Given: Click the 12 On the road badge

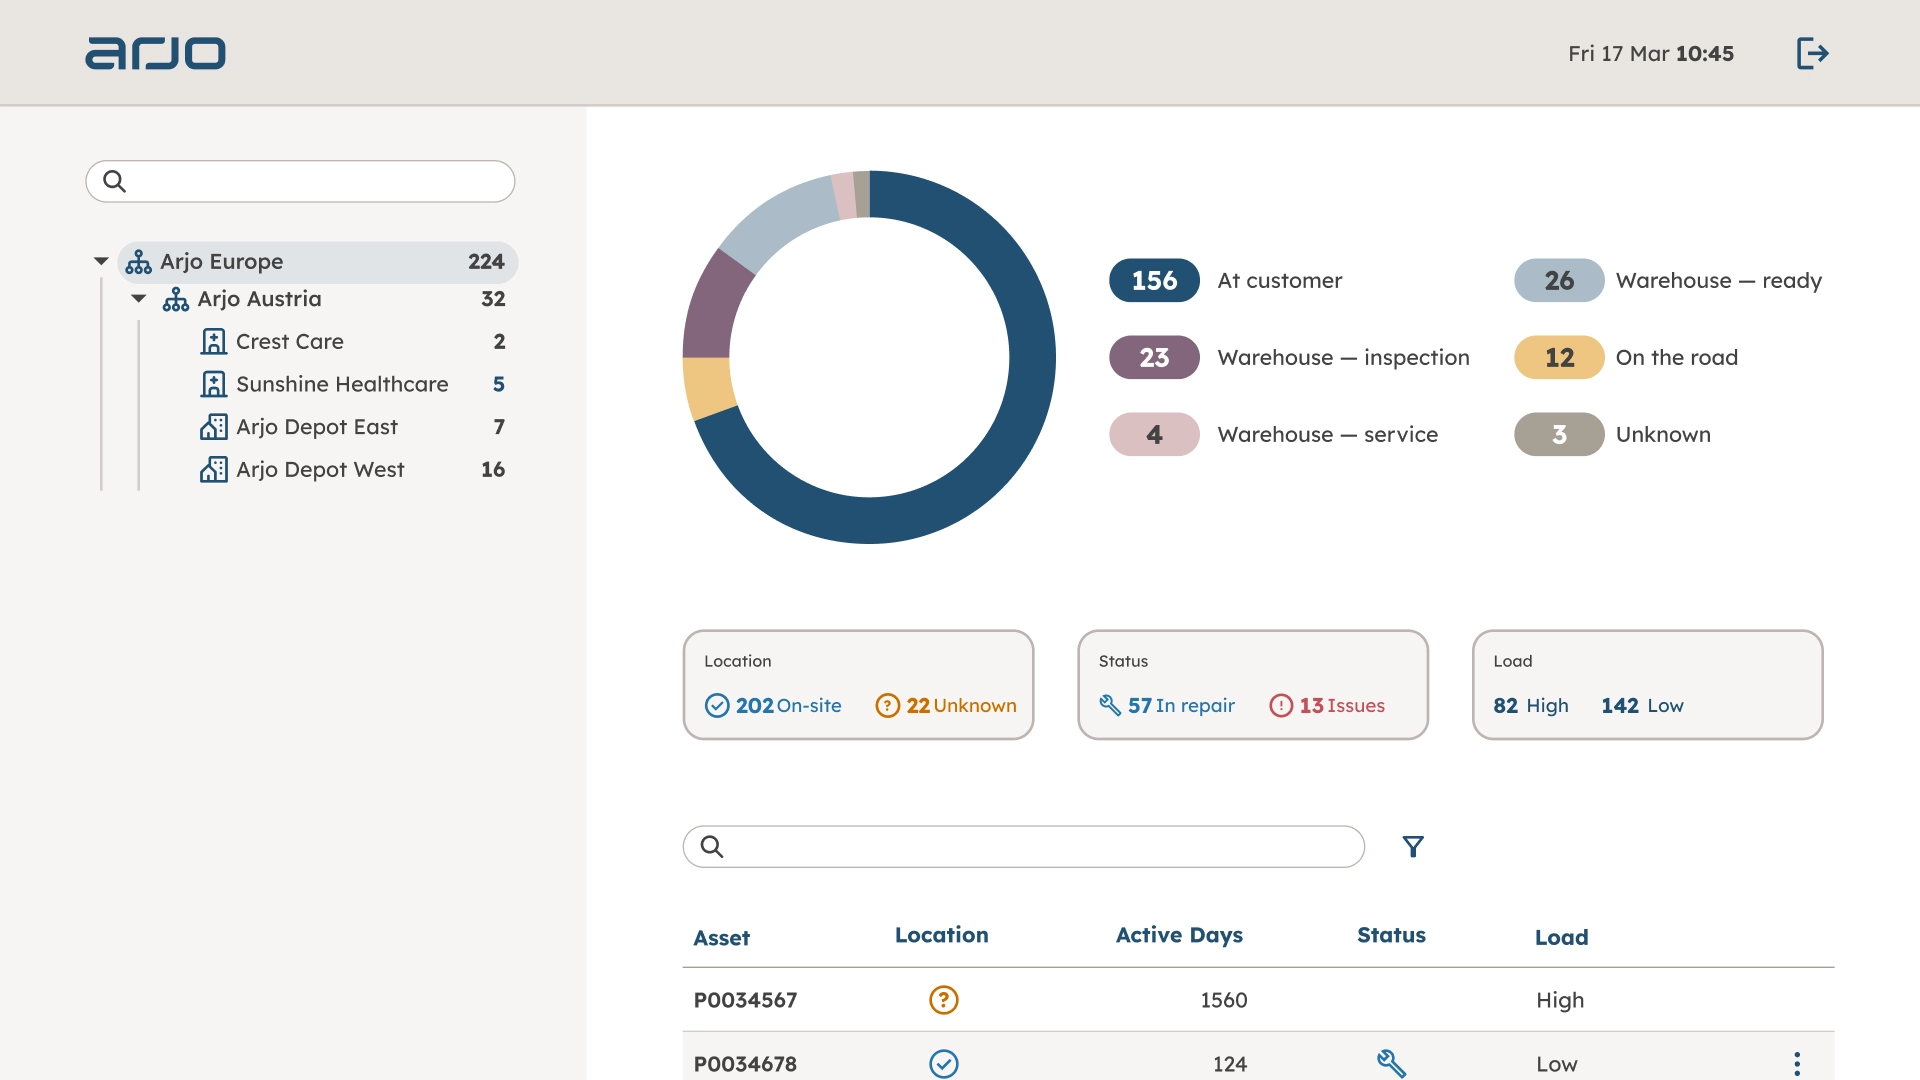Looking at the screenshot, I should point(1557,357).
